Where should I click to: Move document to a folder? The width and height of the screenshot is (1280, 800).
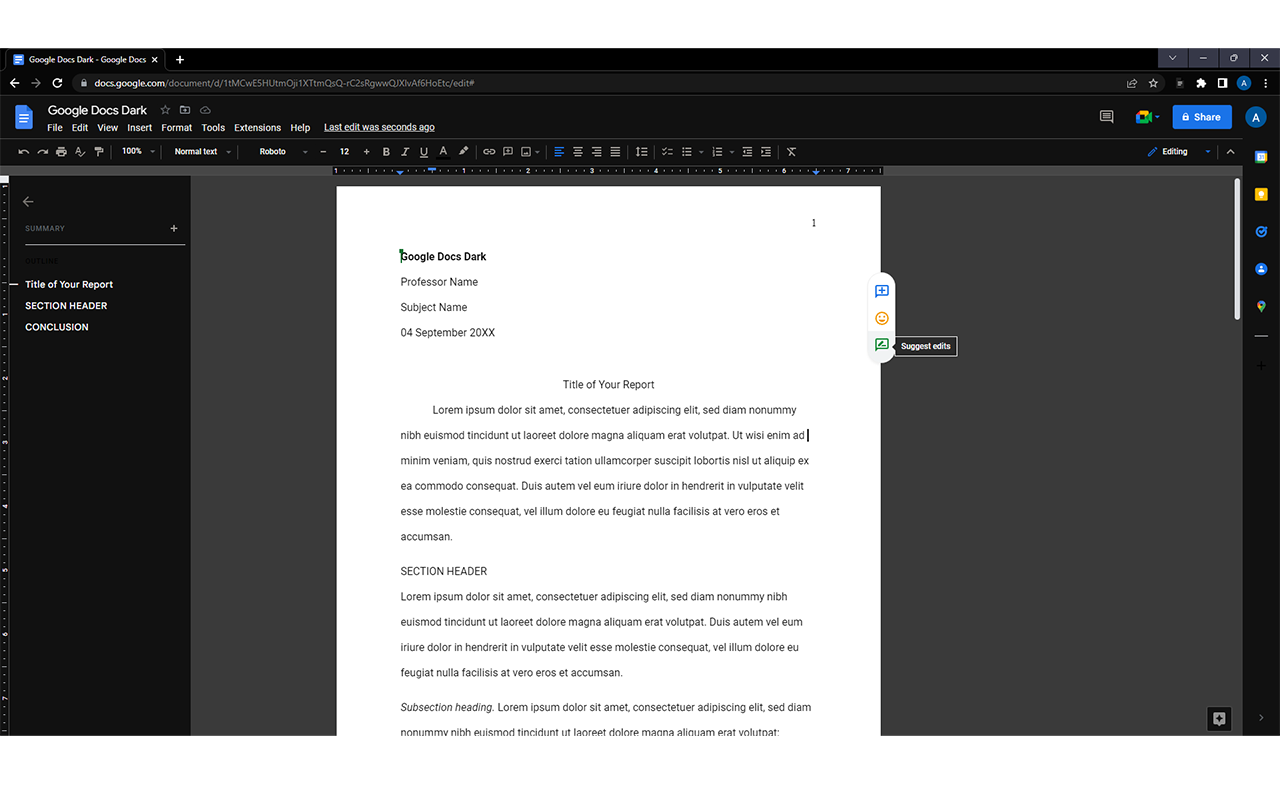185,110
